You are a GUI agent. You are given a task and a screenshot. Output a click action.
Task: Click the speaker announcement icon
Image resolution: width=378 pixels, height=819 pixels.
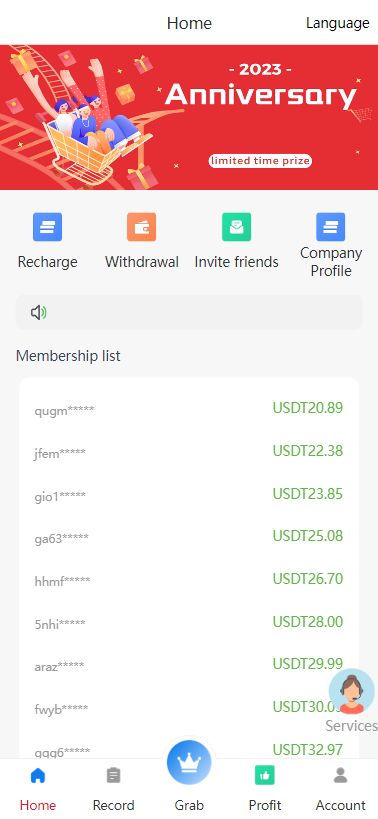tap(39, 312)
